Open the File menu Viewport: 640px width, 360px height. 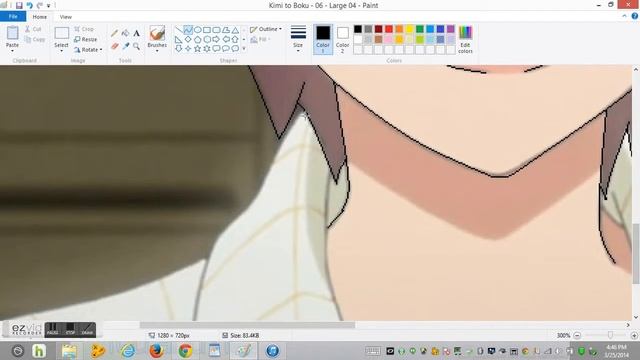pos(13,16)
